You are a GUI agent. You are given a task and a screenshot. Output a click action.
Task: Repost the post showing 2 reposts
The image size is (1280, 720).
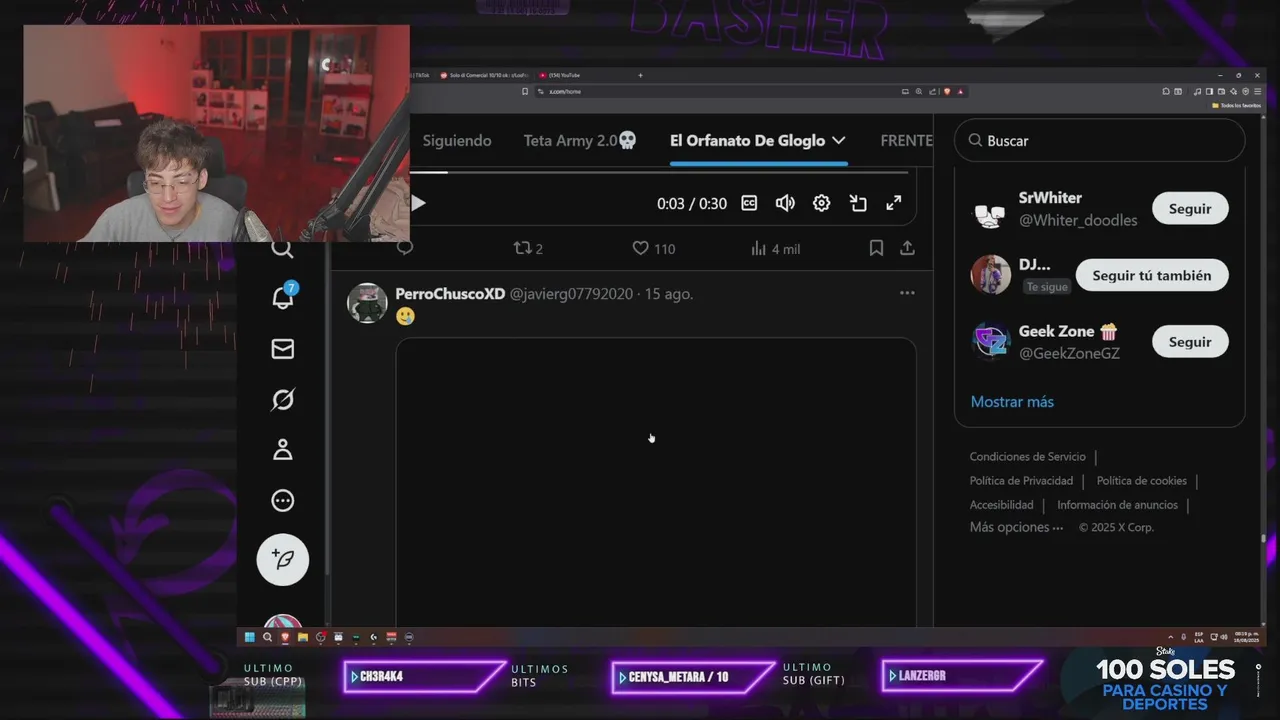pyautogui.click(x=528, y=248)
